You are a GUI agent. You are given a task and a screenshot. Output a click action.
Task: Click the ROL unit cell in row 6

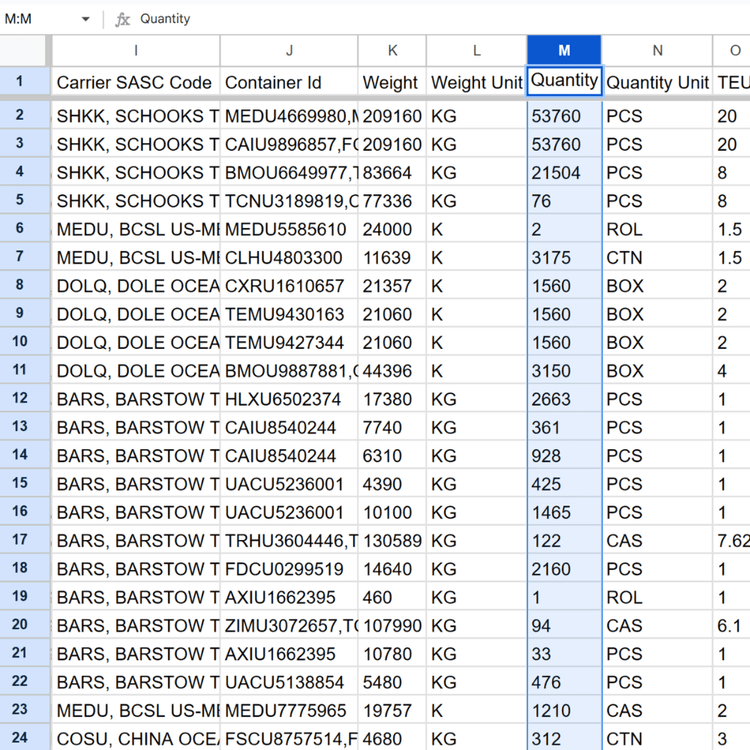click(657, 228)
